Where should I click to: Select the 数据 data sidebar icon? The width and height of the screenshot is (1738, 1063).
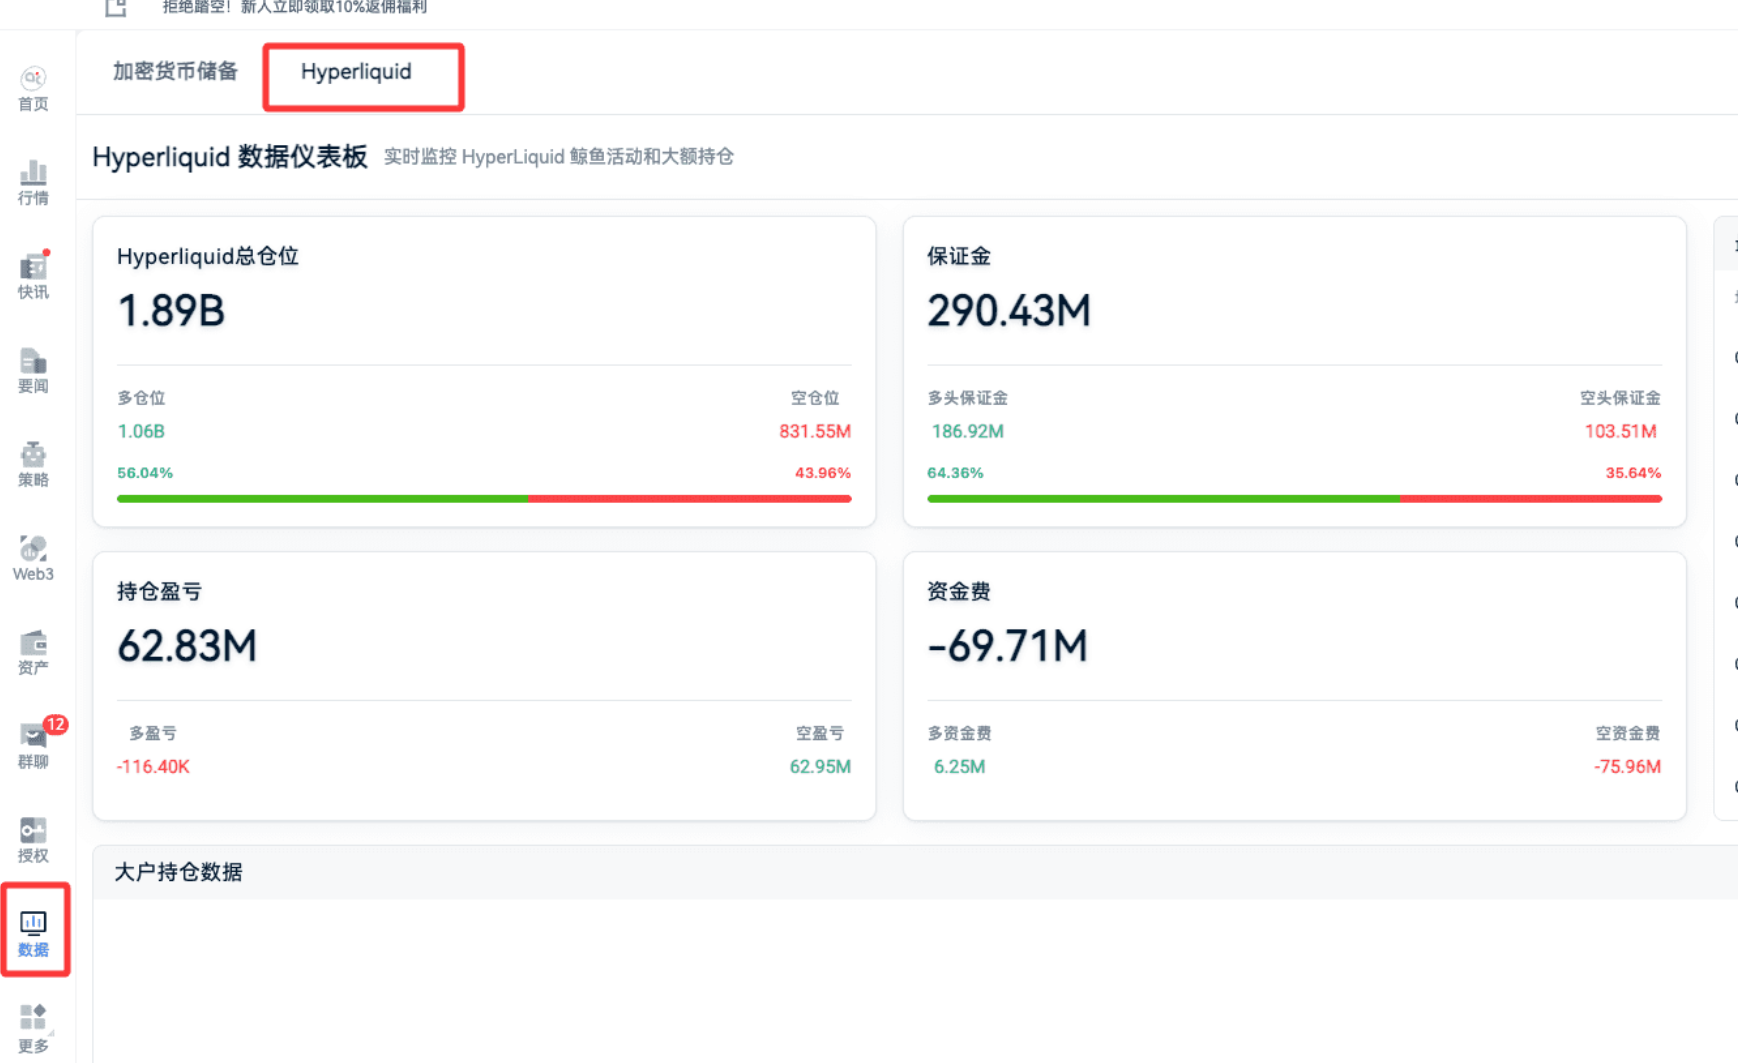[x=33, y=932]
